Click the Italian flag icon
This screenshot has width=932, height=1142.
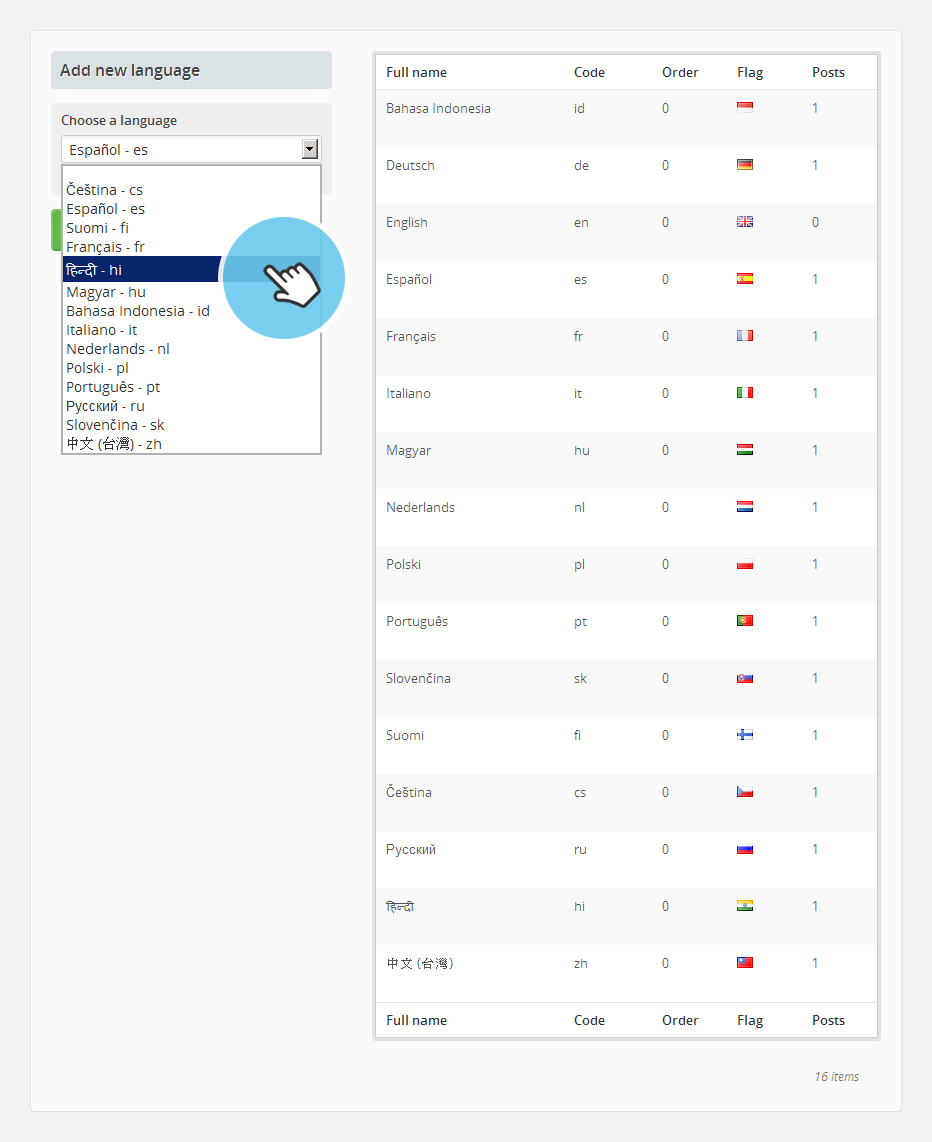(x=744, y=393)
